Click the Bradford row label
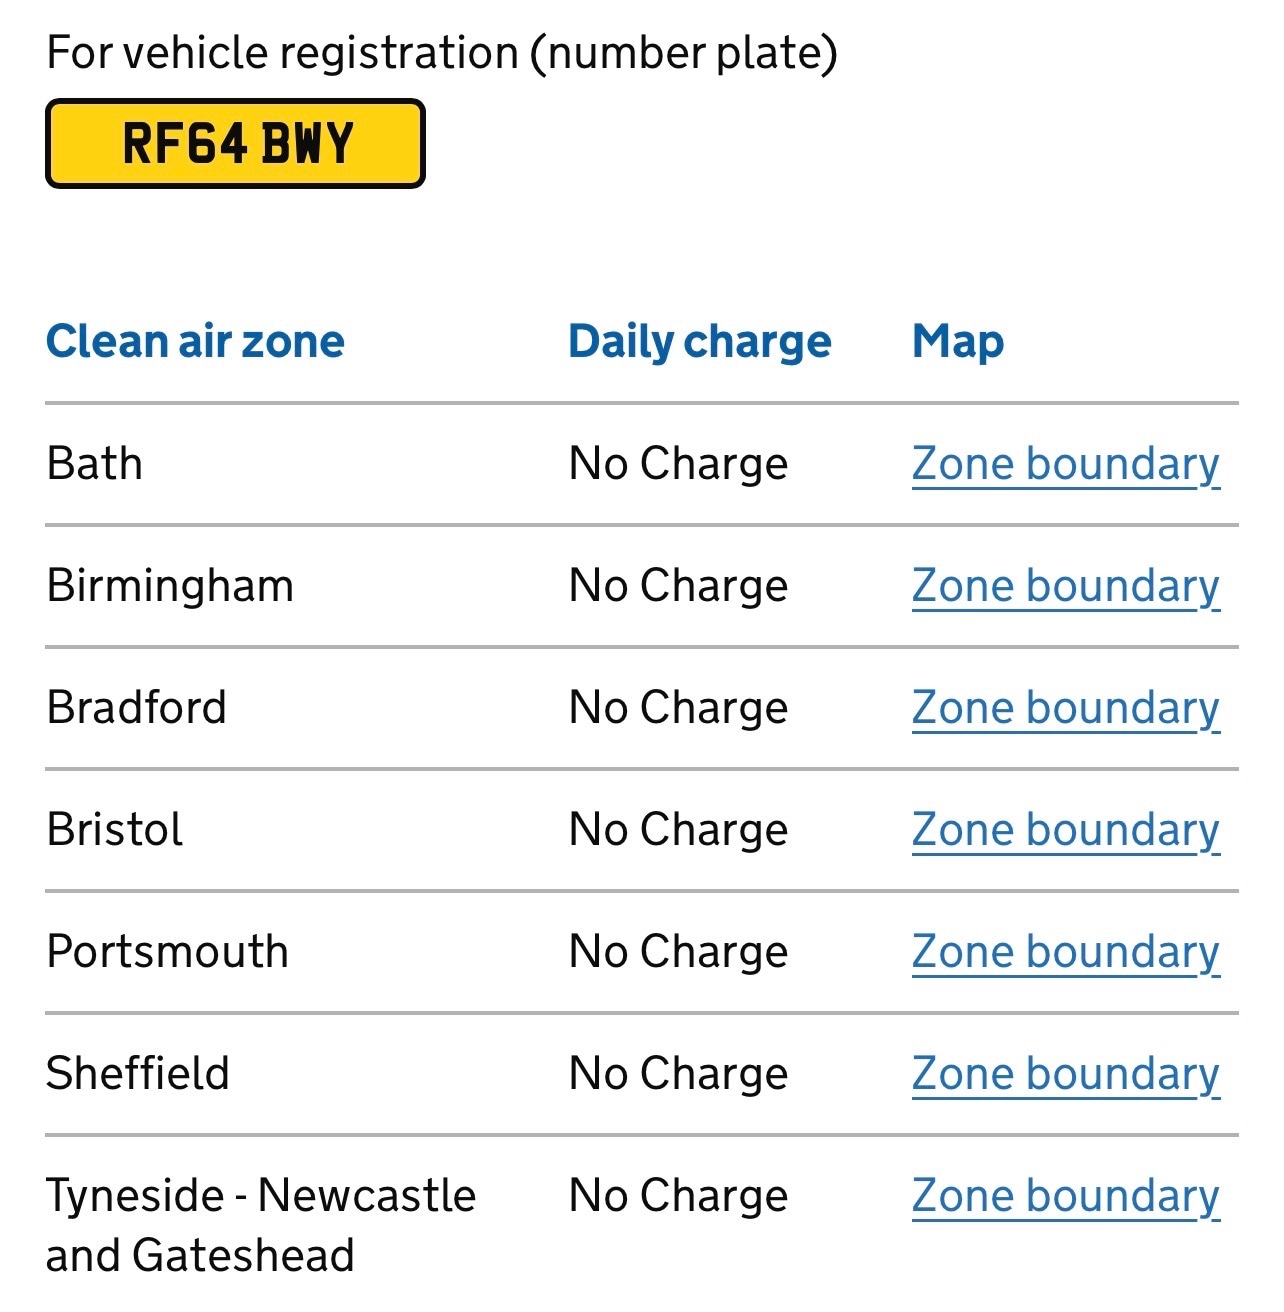1284x1312 pixels. pyautogui.click(x=137, y=708)
